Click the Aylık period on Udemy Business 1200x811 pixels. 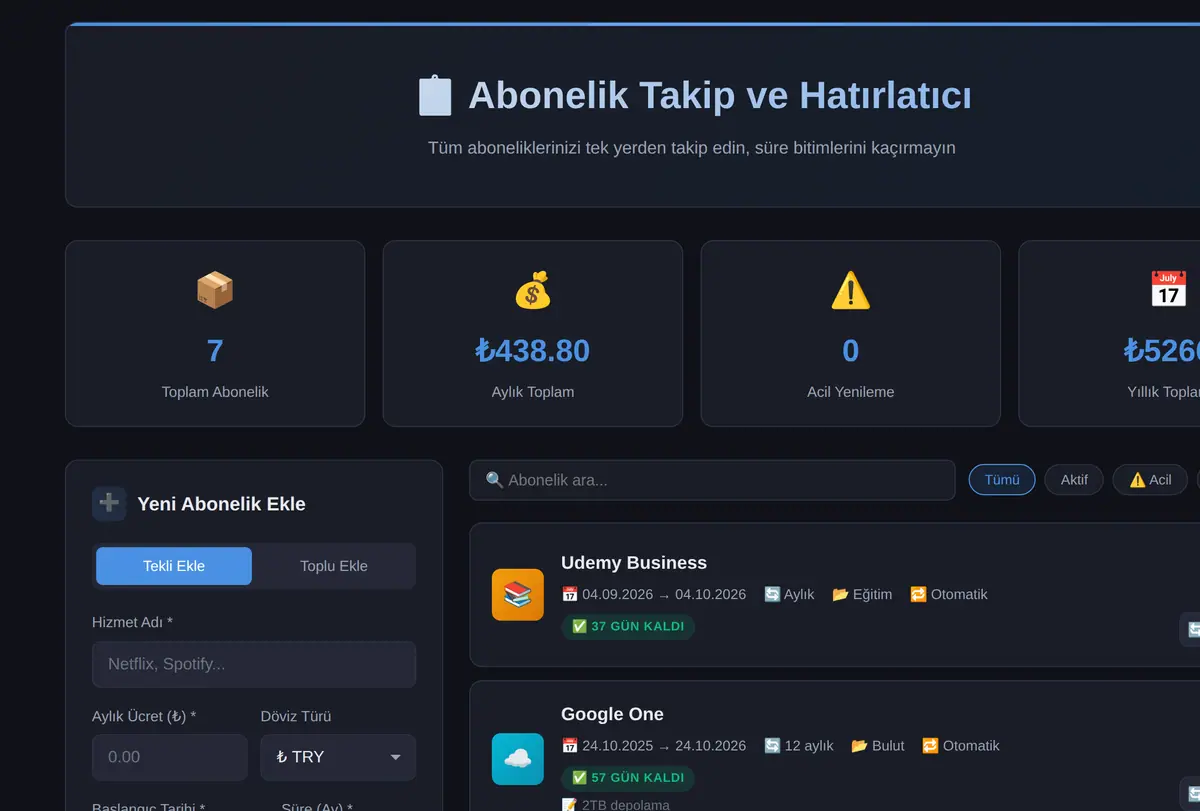789,594
